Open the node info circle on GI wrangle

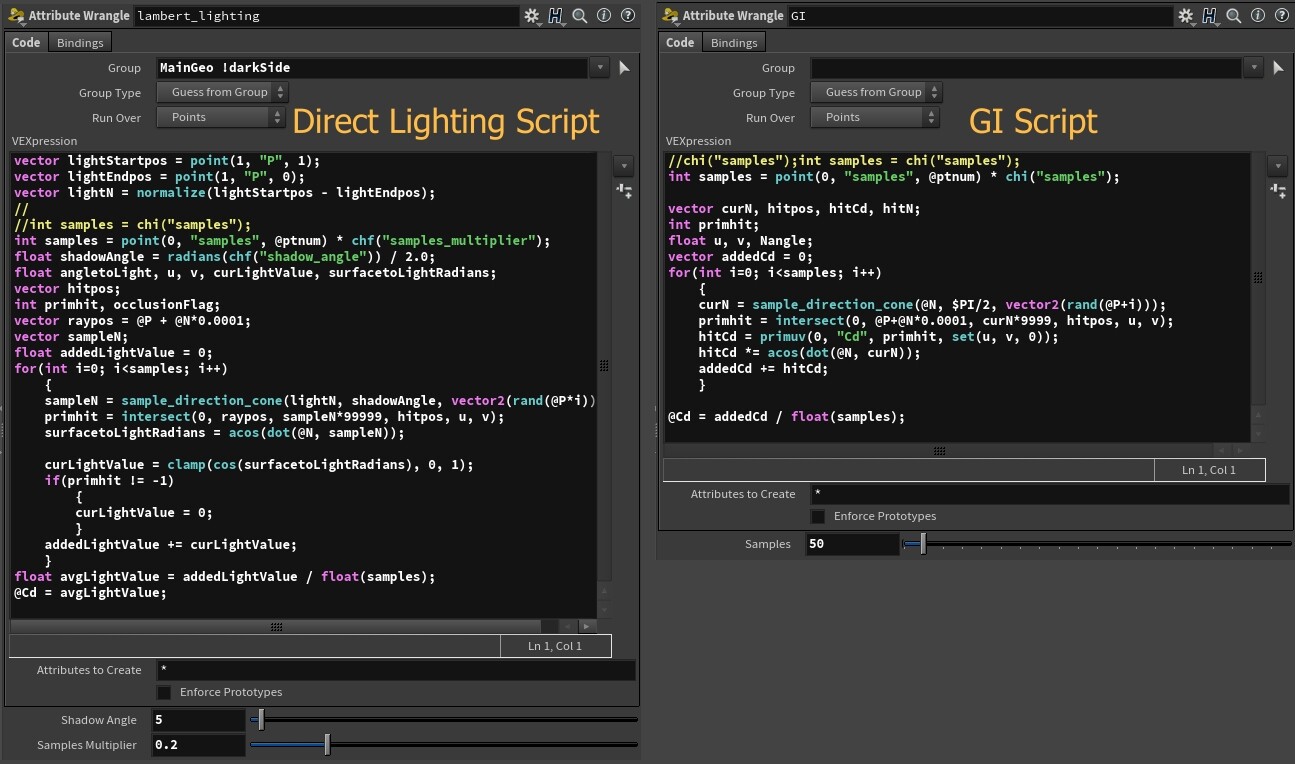click(x=1258, y=15)
